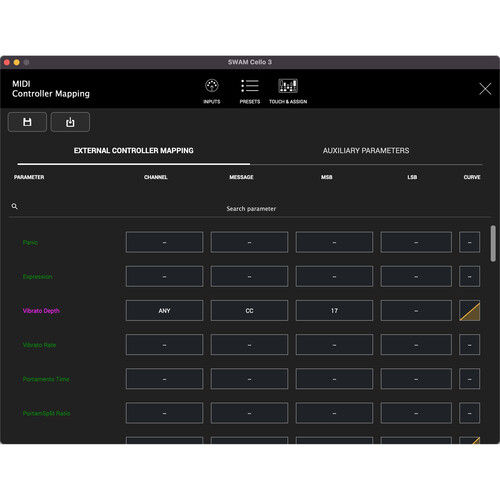
Task: Click the export mapping icon
Action: pos(70,122)
